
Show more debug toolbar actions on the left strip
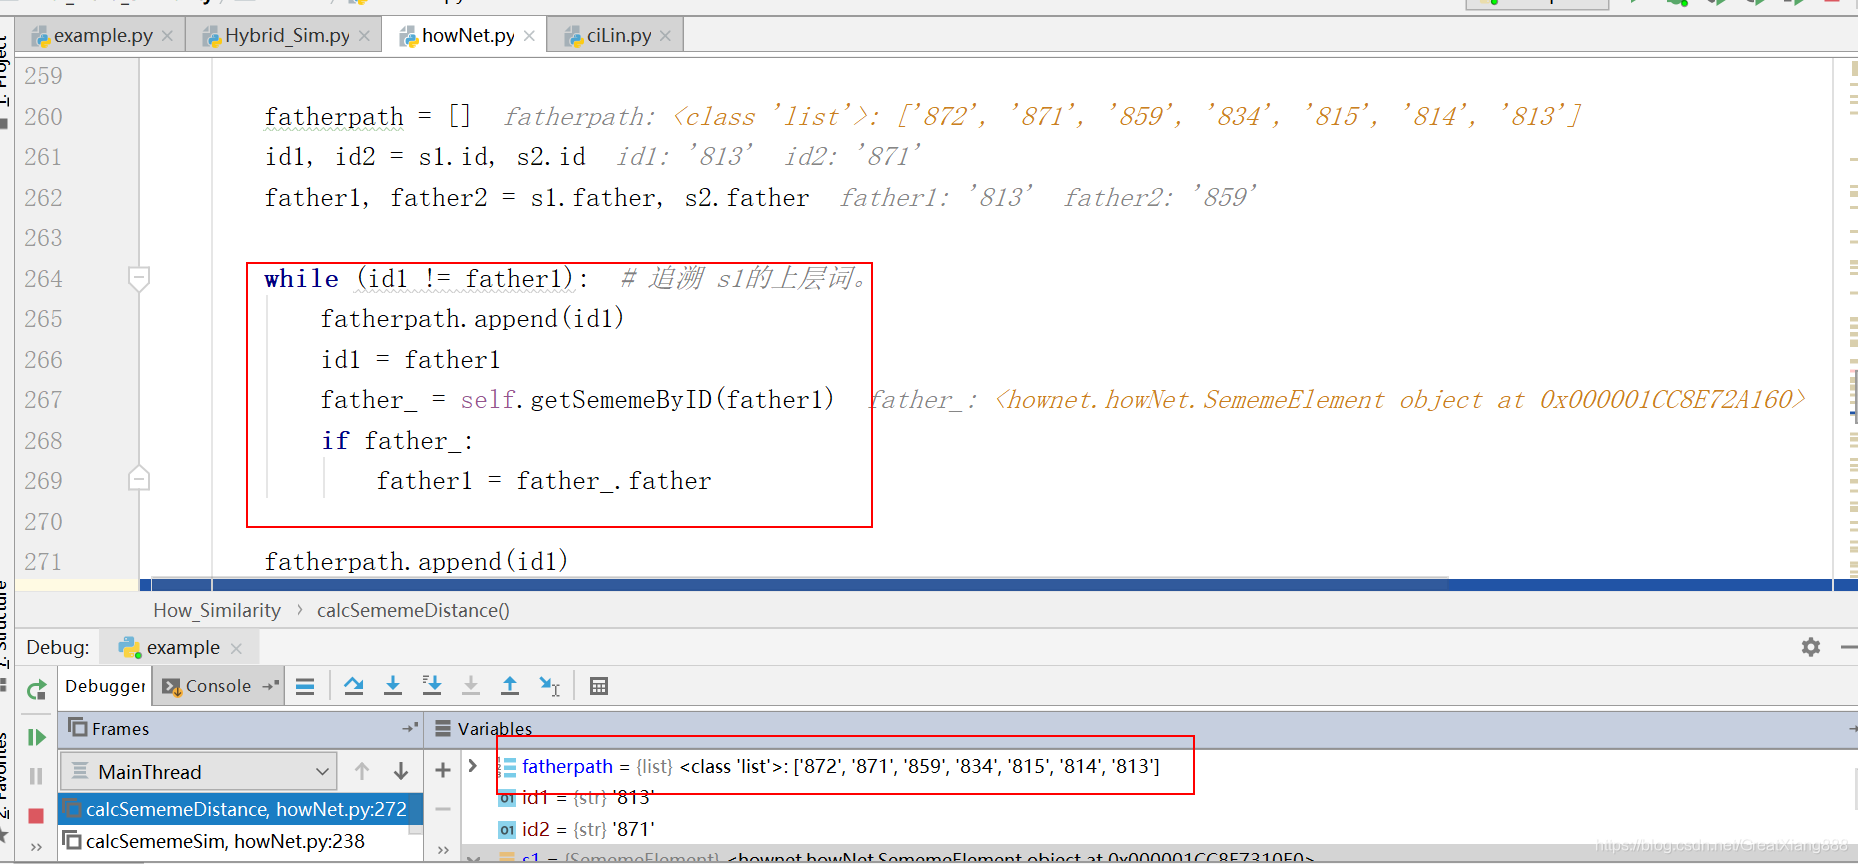[37, 847]
